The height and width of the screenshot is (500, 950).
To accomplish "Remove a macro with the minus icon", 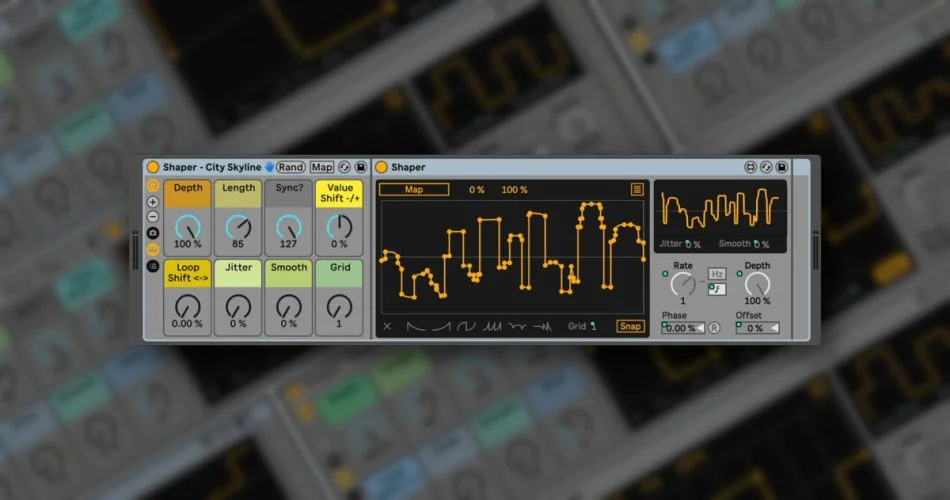I will (x=153, y=217).
